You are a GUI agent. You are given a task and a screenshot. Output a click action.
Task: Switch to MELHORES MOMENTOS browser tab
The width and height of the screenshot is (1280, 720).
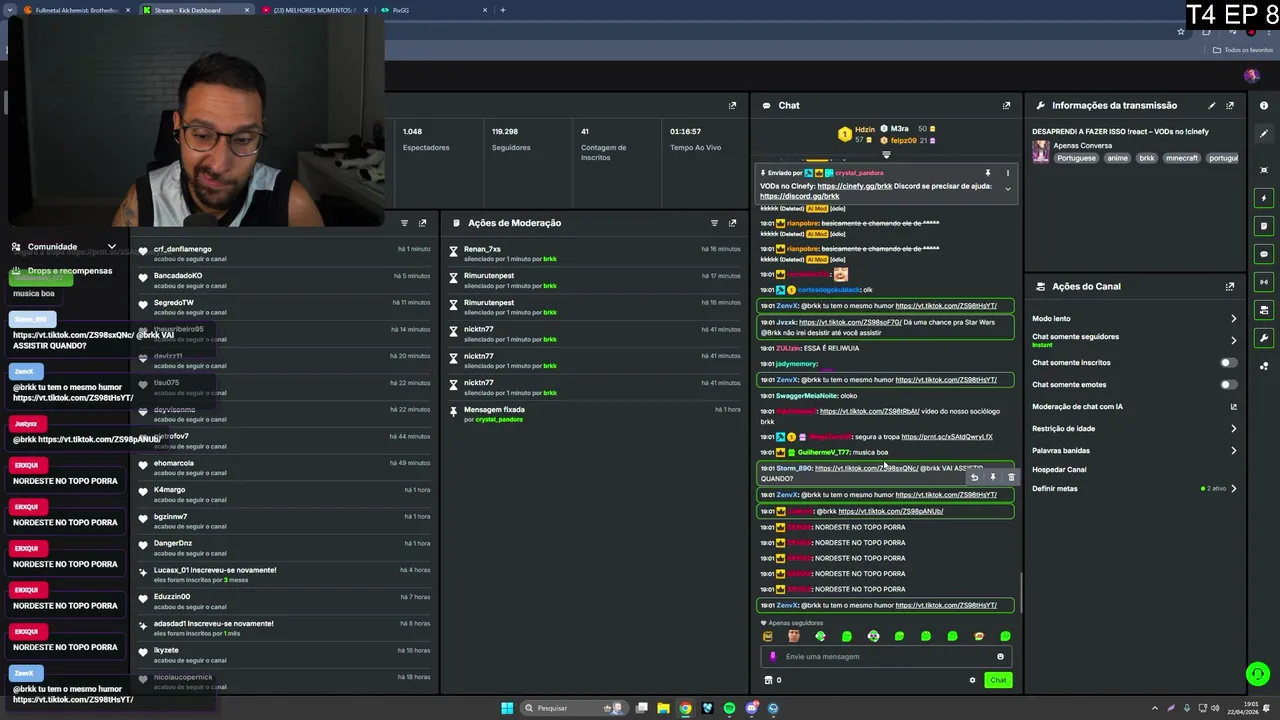(x=313, y=10)
